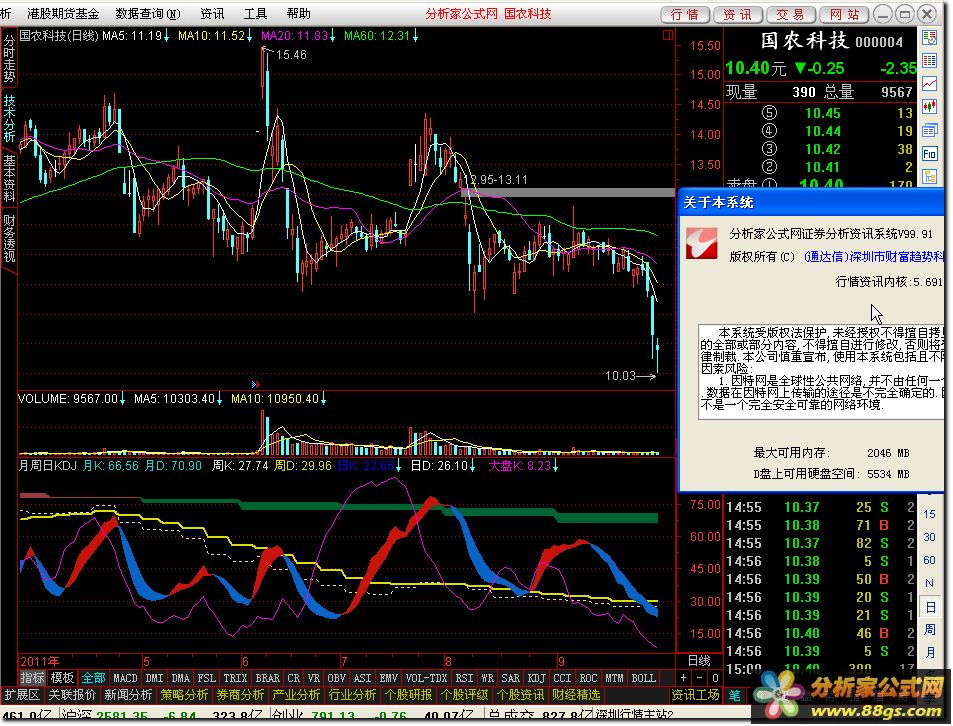Select the BOLL indicator
The height and width of the screenshot is (726, 953).
(x=643, y=678)
